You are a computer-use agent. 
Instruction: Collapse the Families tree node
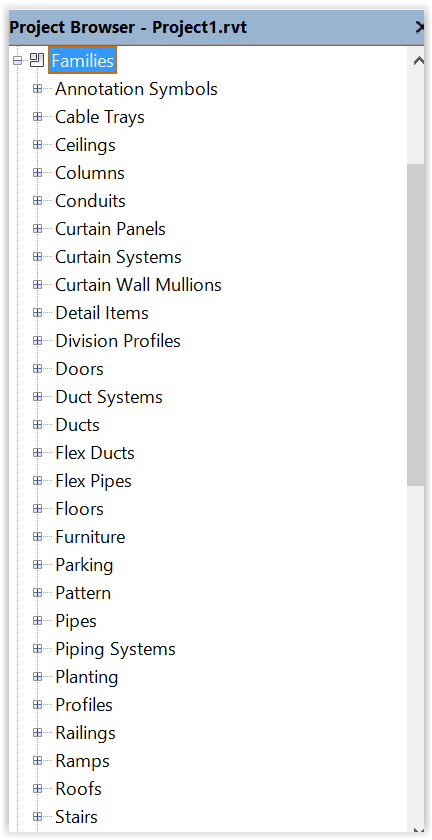(x=18, y=61)
